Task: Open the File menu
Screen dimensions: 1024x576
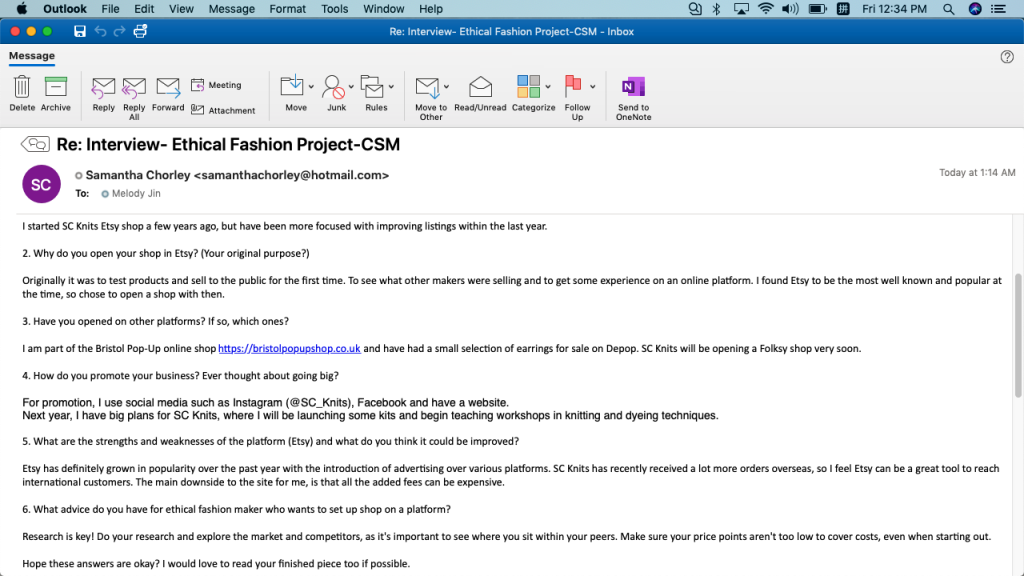Action: click(x=110, y=9)
